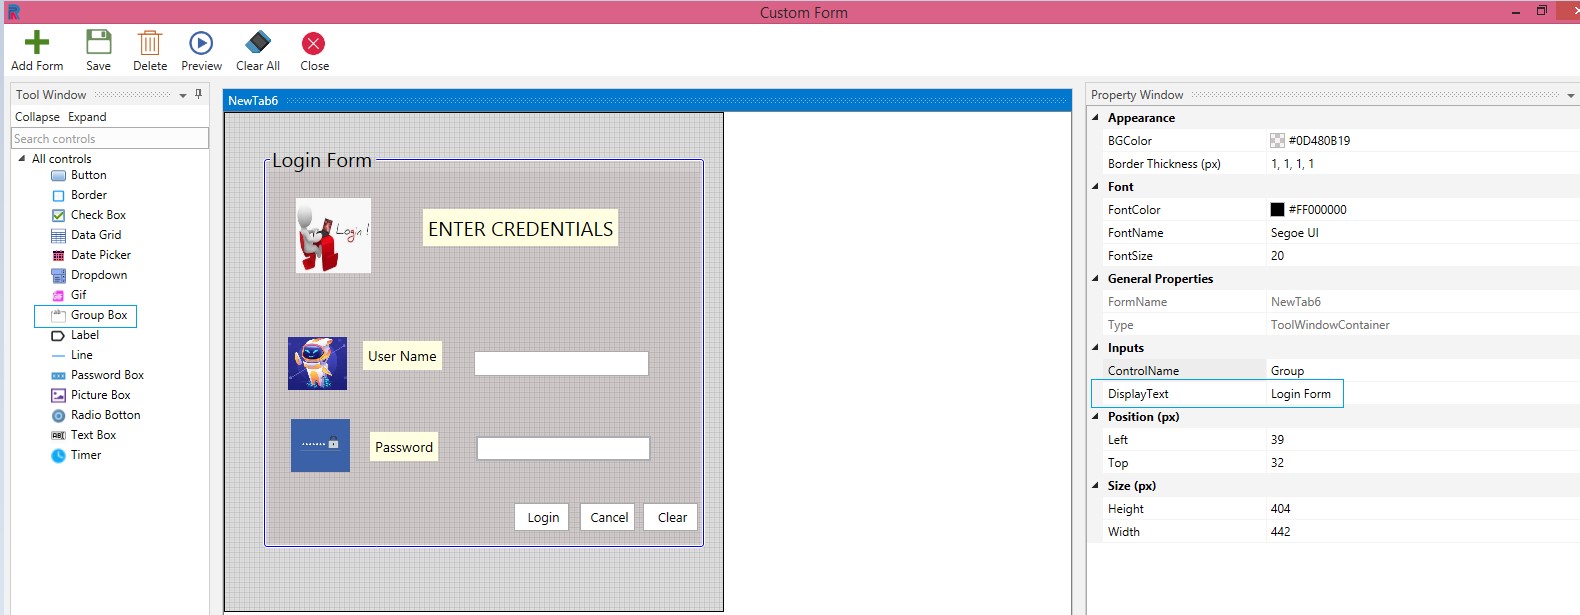The width and height of the screenshot is (1580, 615).
Task: Click the Expand link in Tool Window
Action: tap(87, 117)
